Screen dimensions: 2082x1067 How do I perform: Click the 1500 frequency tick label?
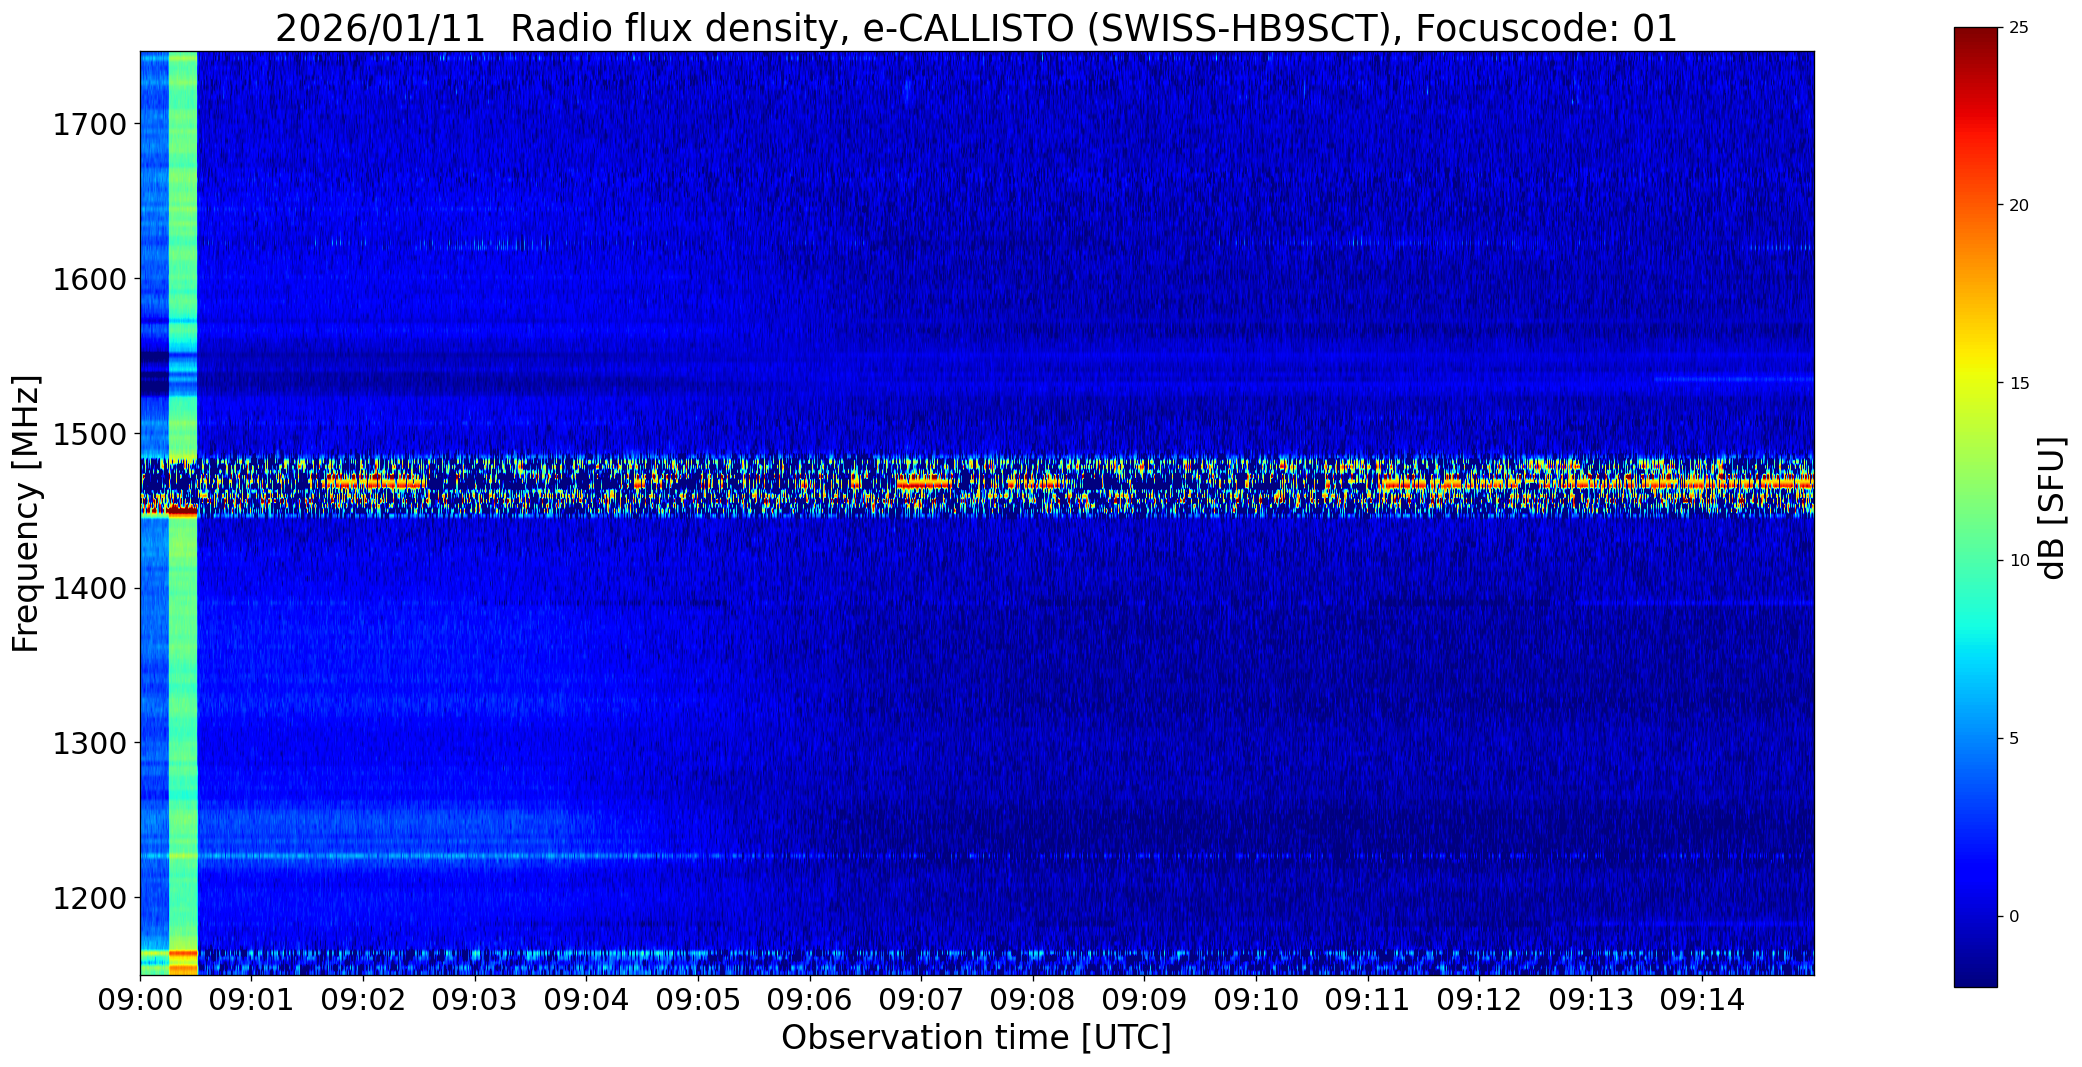(x=89, y=434)
